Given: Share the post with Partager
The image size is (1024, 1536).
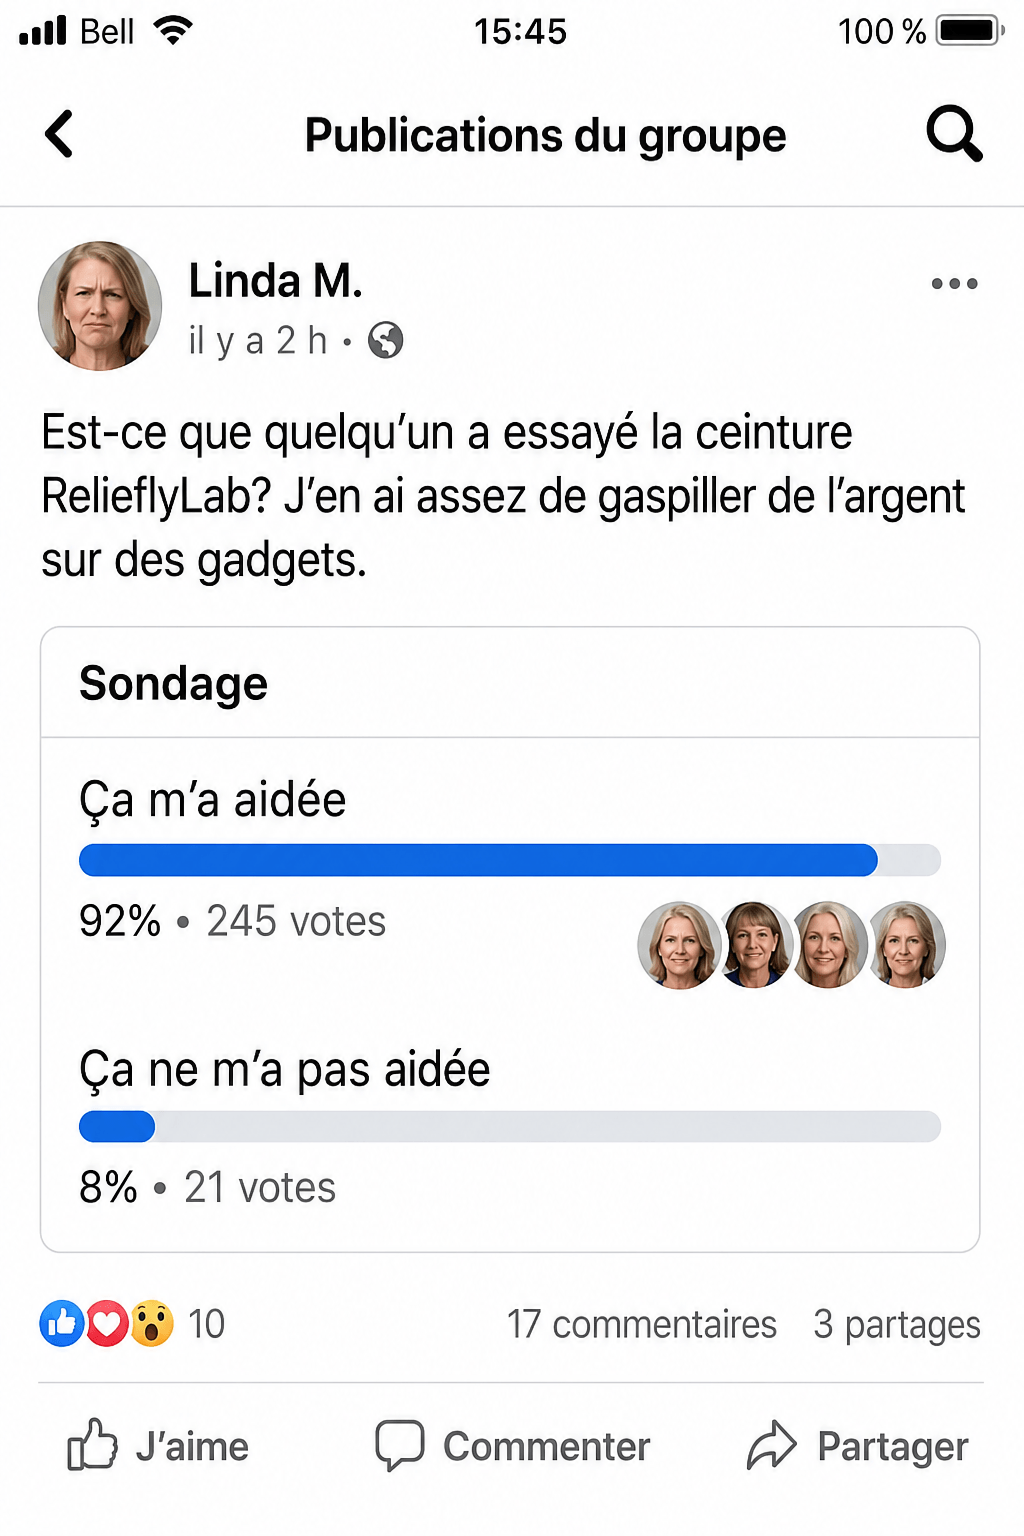Looking at the screenshot, I should [x=858, y=1446].
